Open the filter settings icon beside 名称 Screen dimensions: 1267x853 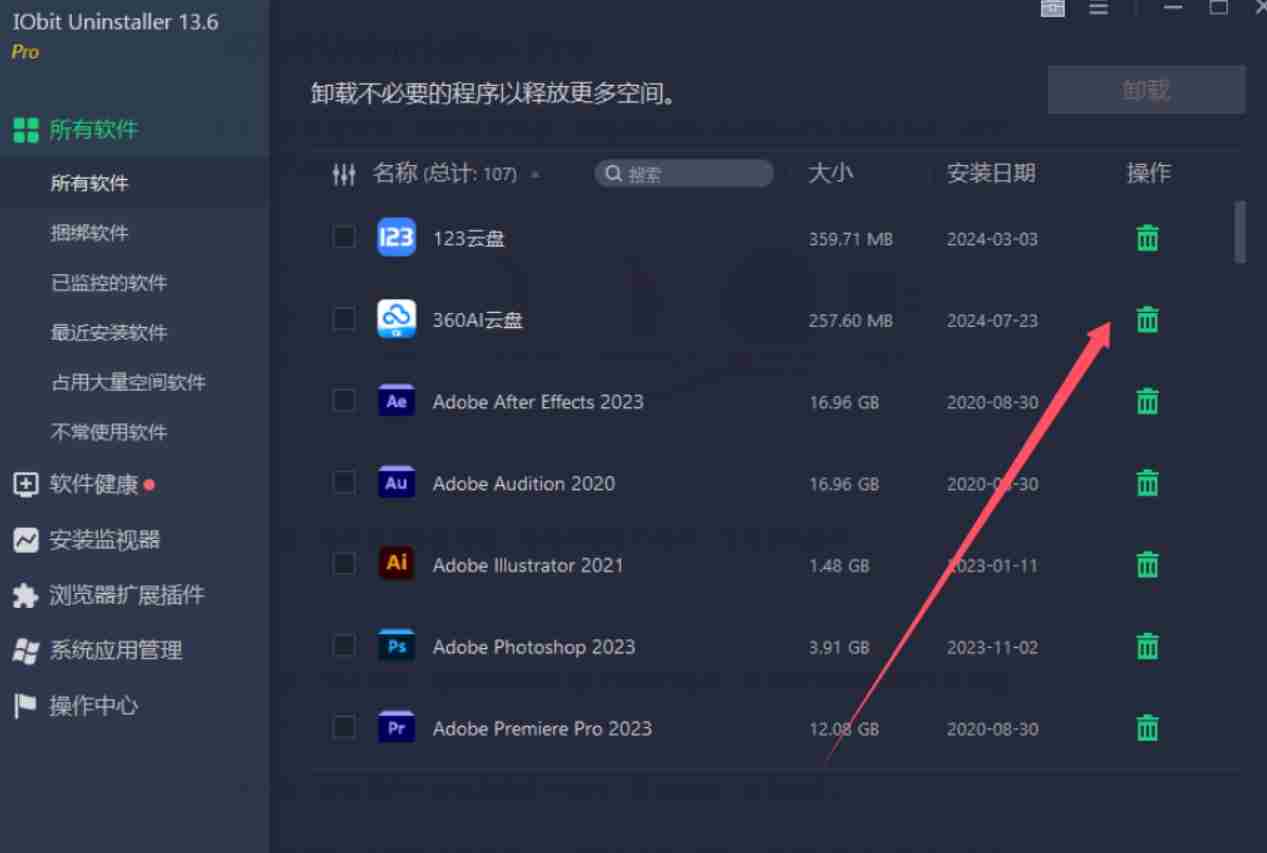pos(344,175)
